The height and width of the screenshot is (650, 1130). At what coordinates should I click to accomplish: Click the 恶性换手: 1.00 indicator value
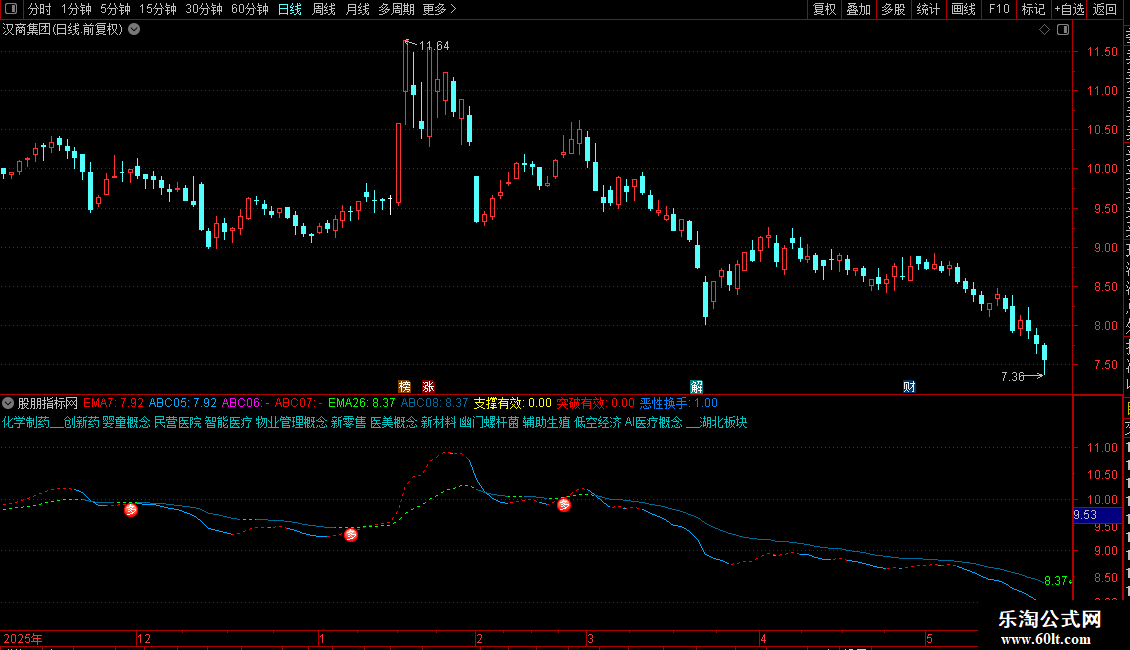679,403
